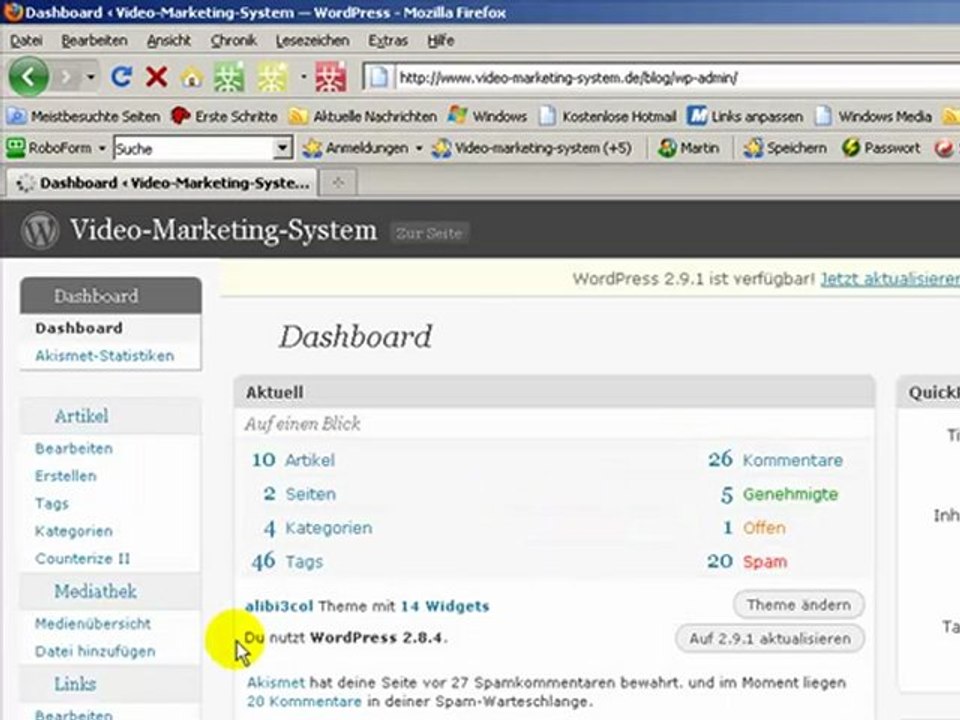Click the Zur Seite button

coord(429,233)
